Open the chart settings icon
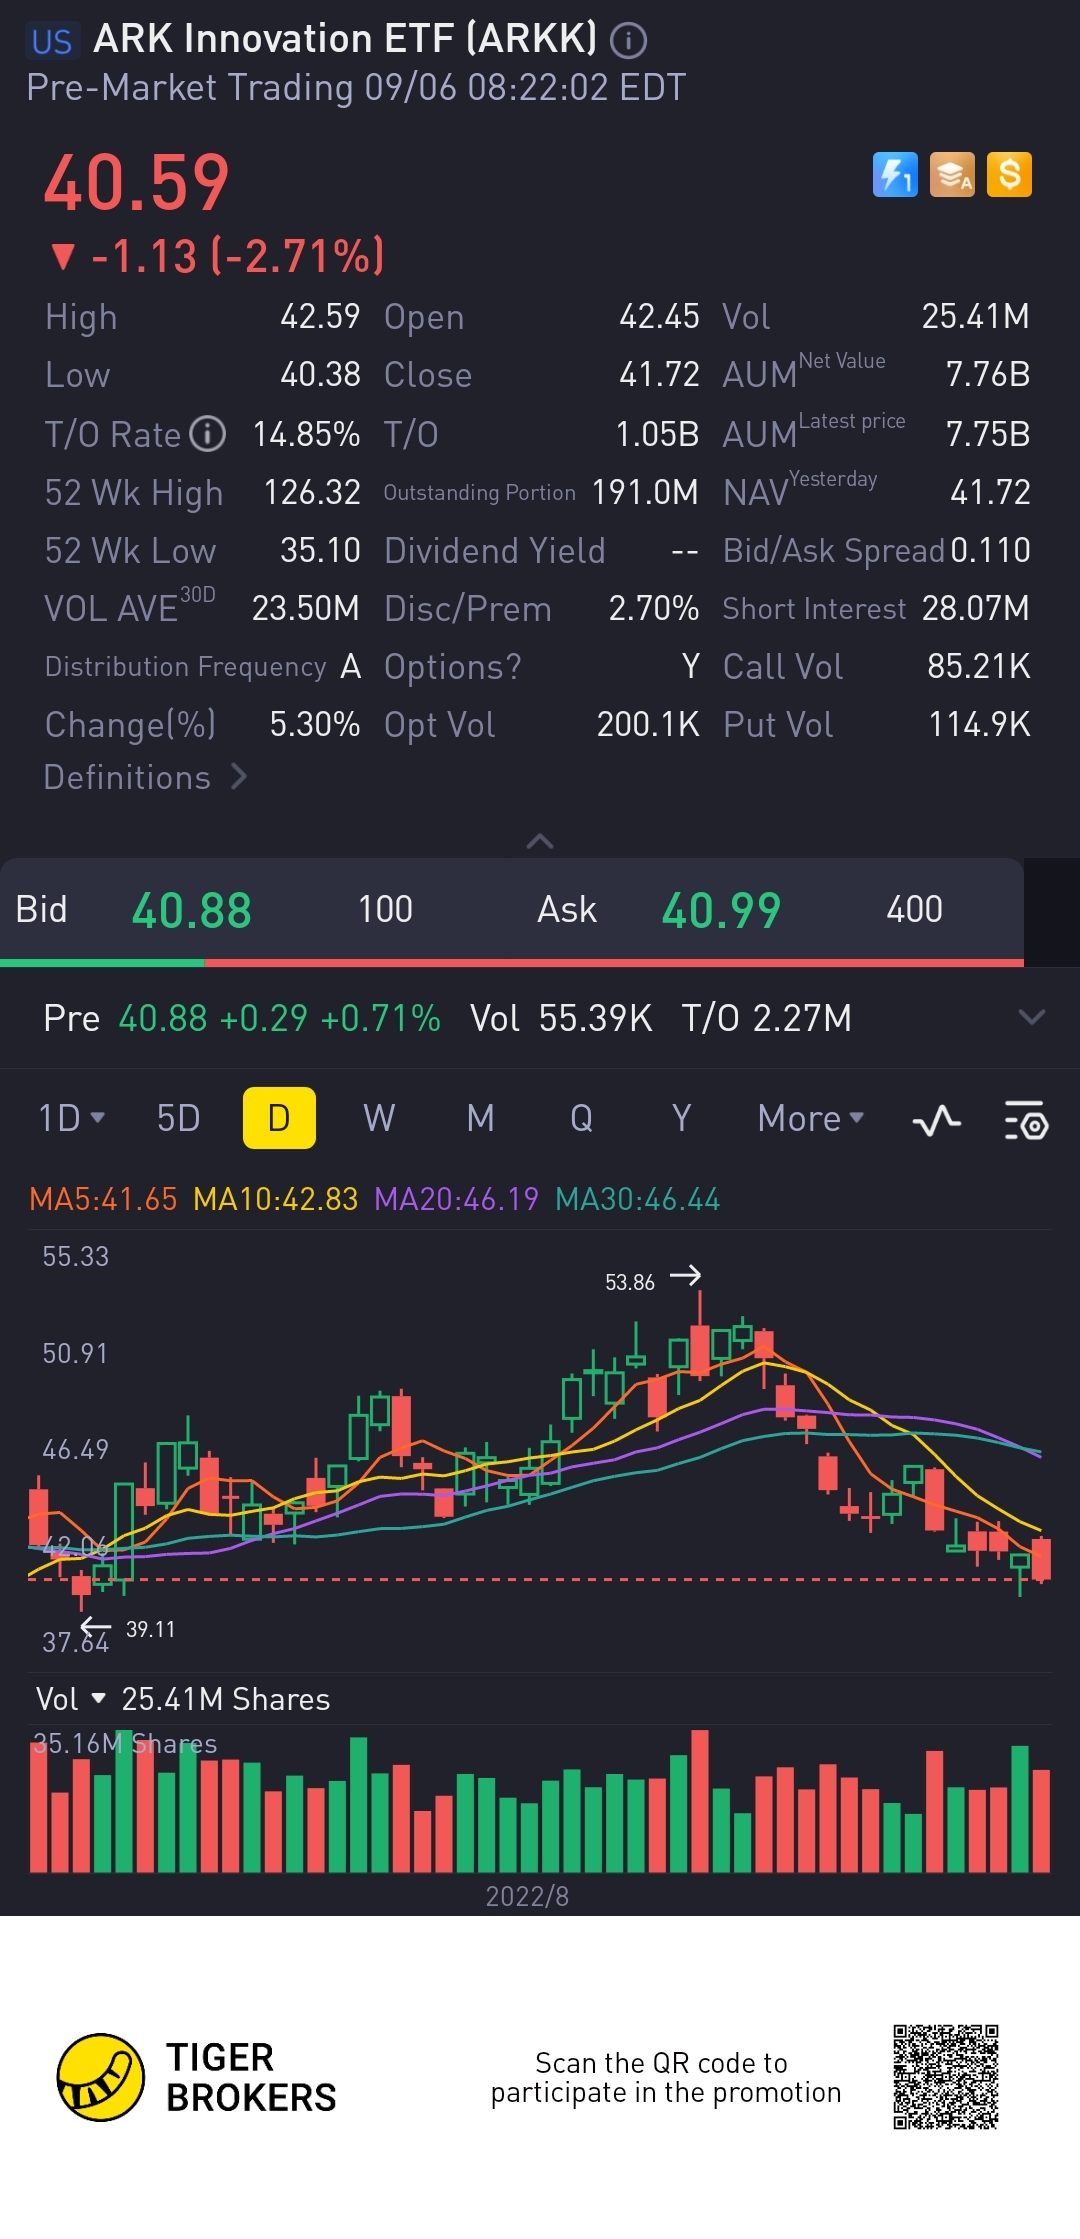Viewport: 1080px width, 2239px height. click(x=1026, y=1120)
